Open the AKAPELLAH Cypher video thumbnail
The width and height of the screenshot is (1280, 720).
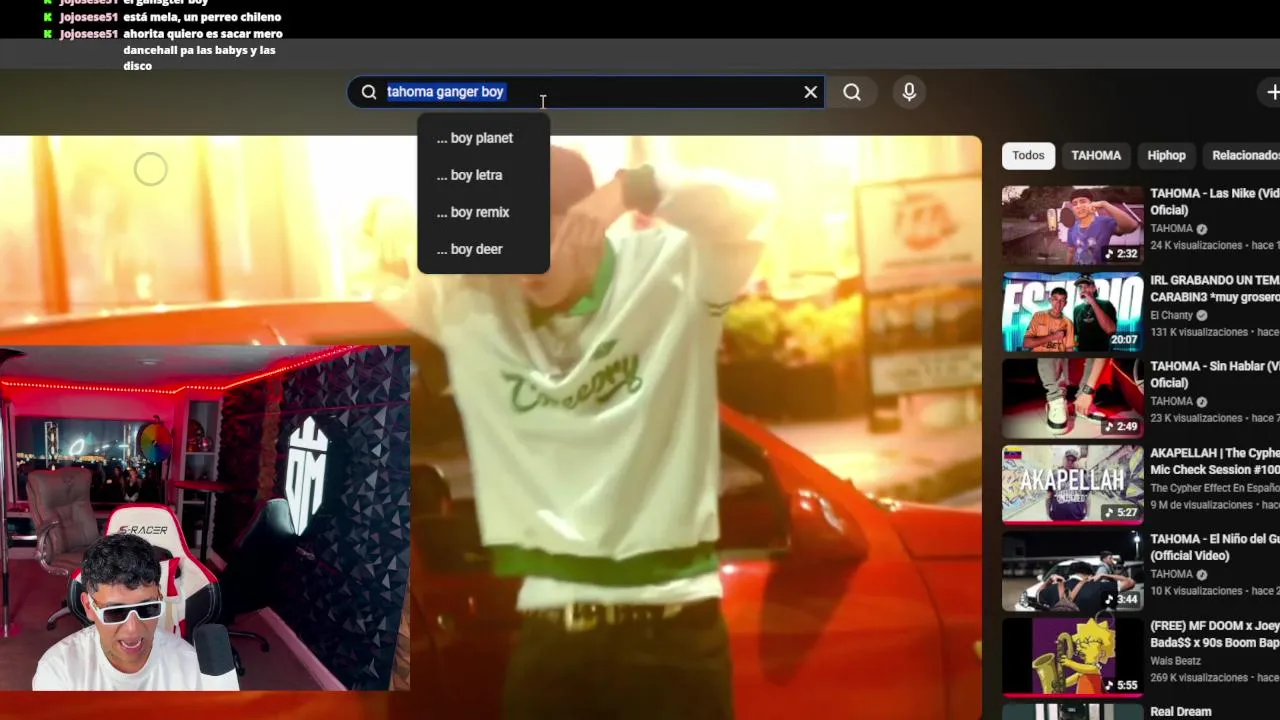tap(1072, 484)
